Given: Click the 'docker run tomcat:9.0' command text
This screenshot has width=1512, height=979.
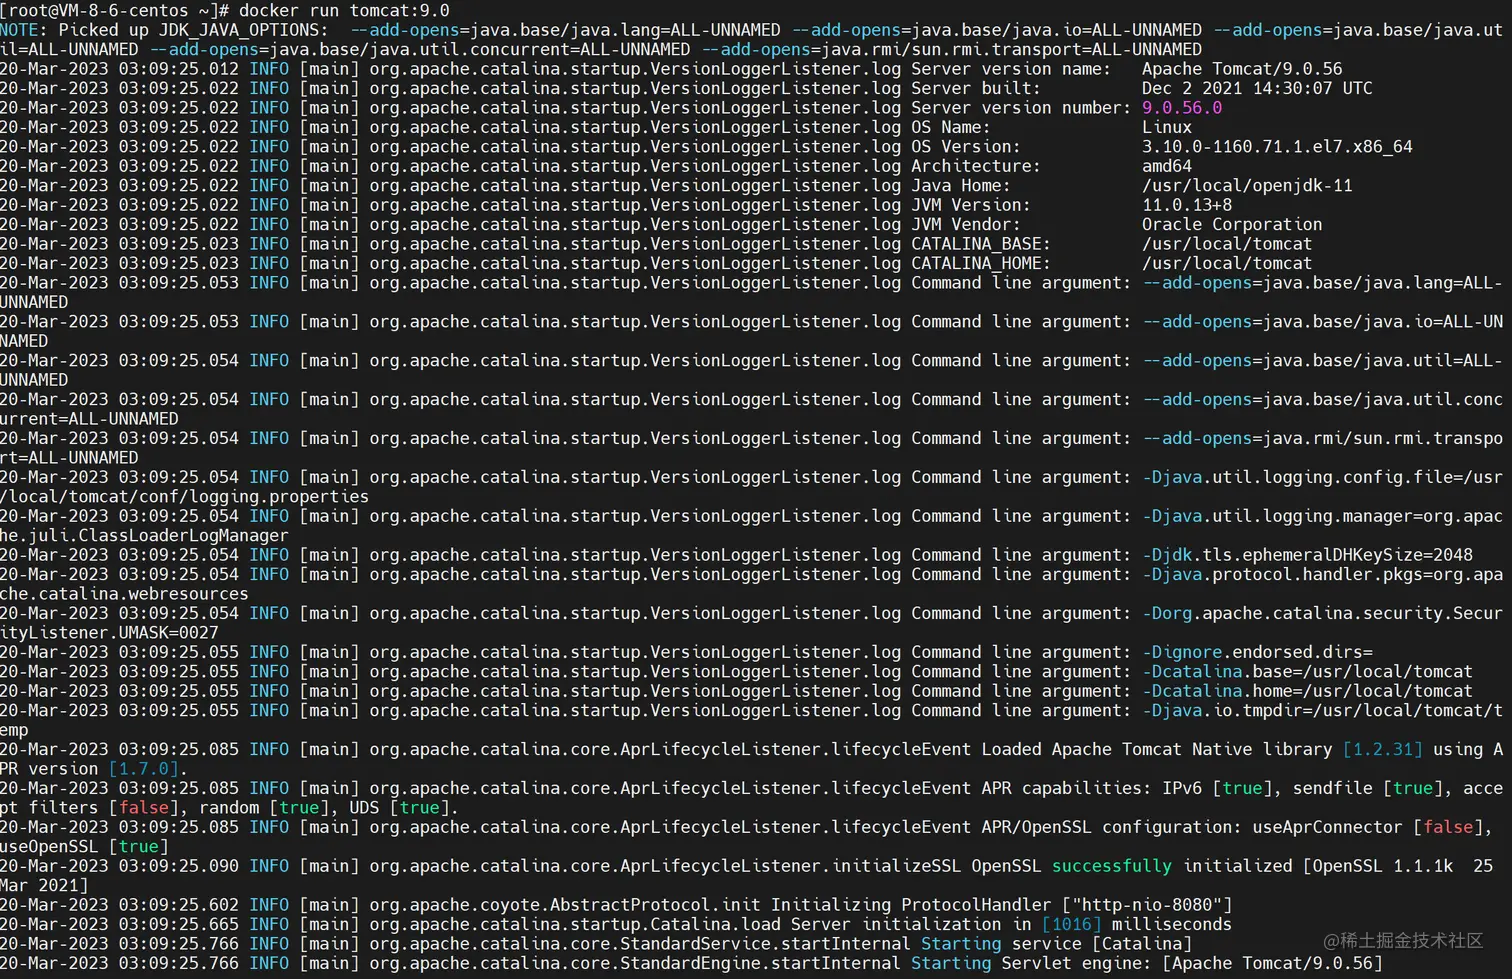Looking at the screenshot, I should point(344,11).
